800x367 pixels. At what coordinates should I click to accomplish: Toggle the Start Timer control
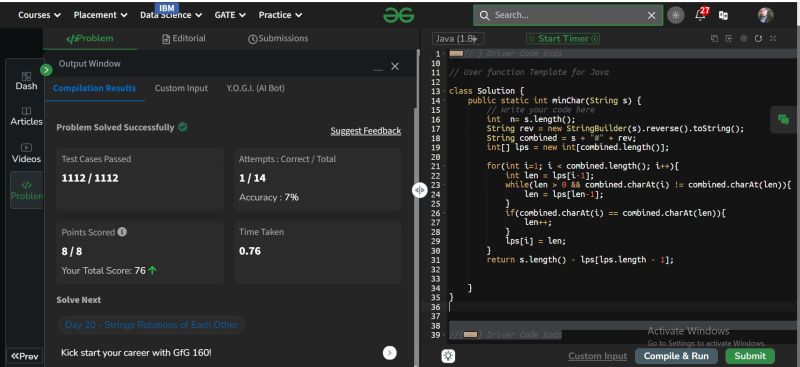pyautogui.click(x=563, y=39)
